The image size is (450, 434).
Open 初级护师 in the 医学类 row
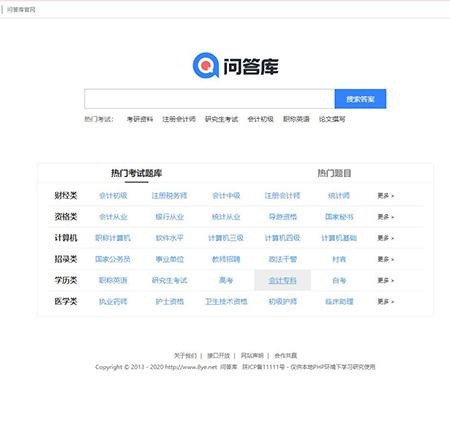pyautogui.click(x=282, y=301)
